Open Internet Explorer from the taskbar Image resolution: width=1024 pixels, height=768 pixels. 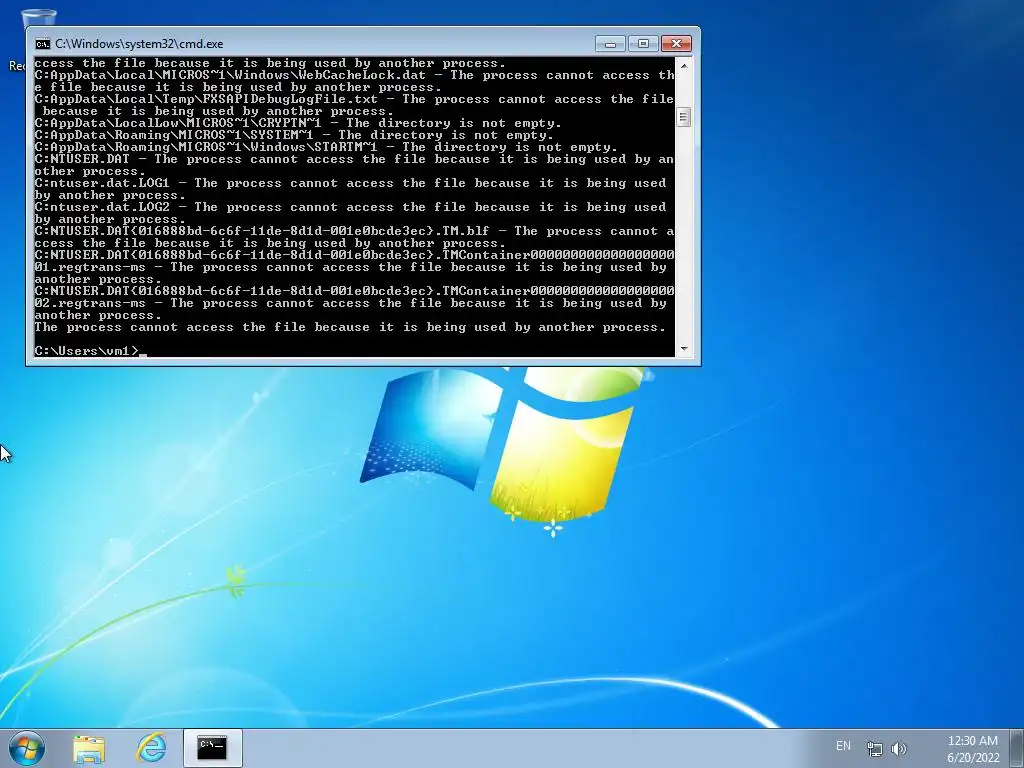pyautogui.click(x=151, y=748)
